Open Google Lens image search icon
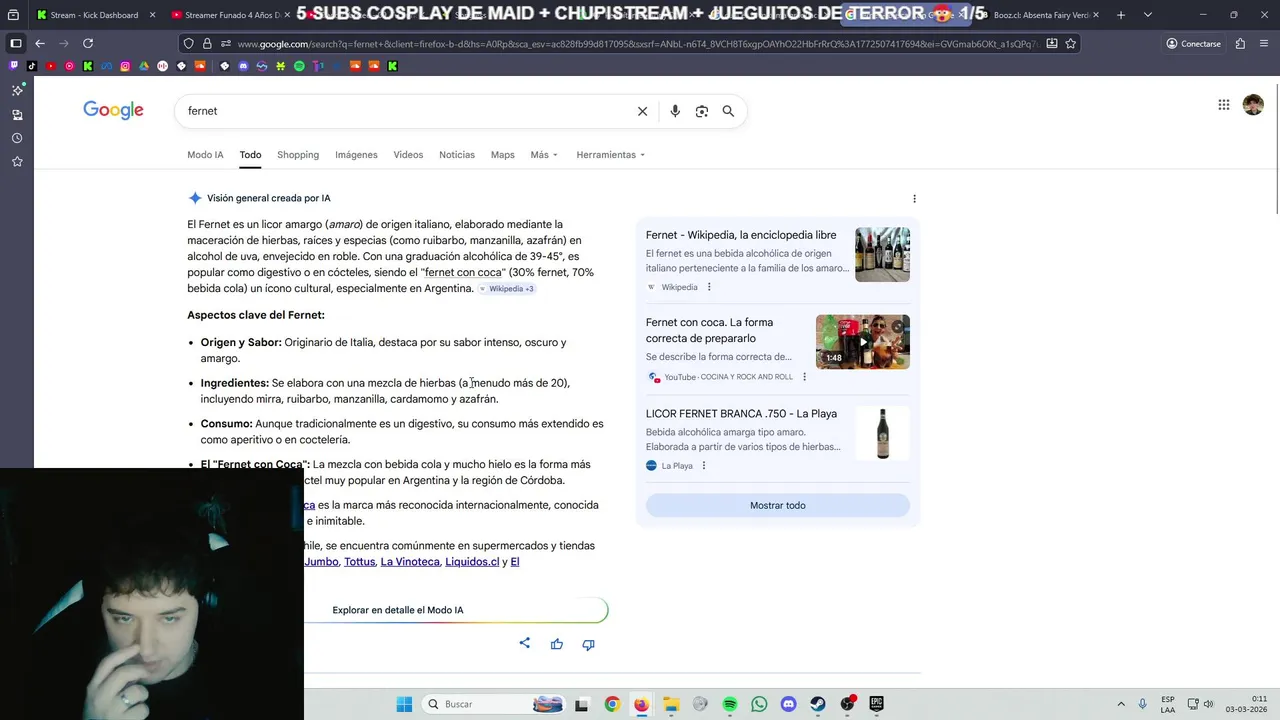This screenshot has height=720, width=1280. point(702,111)
